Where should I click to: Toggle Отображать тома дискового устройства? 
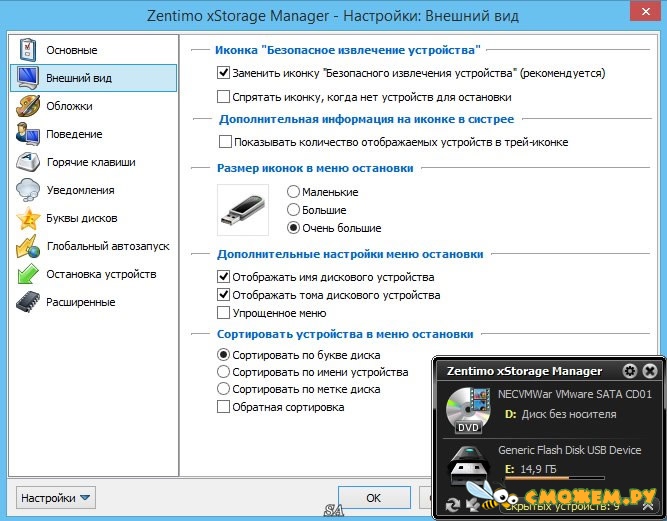point(223,295)
